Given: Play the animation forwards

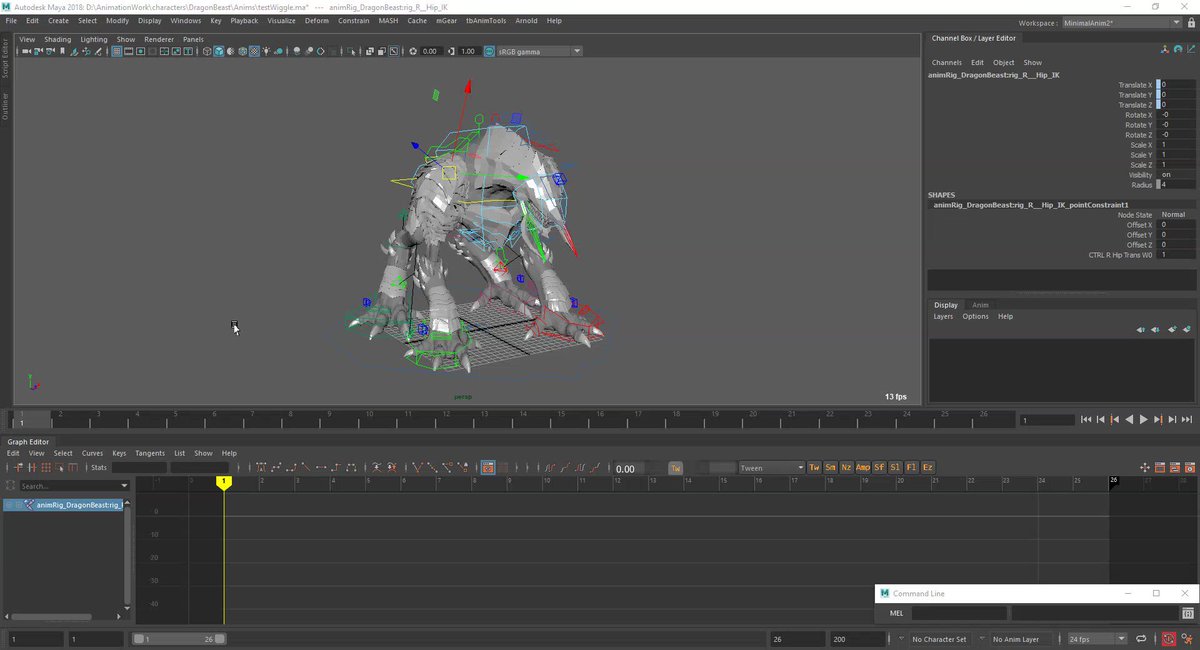Looking at the screenshot, I should [x=1144, y=420].
